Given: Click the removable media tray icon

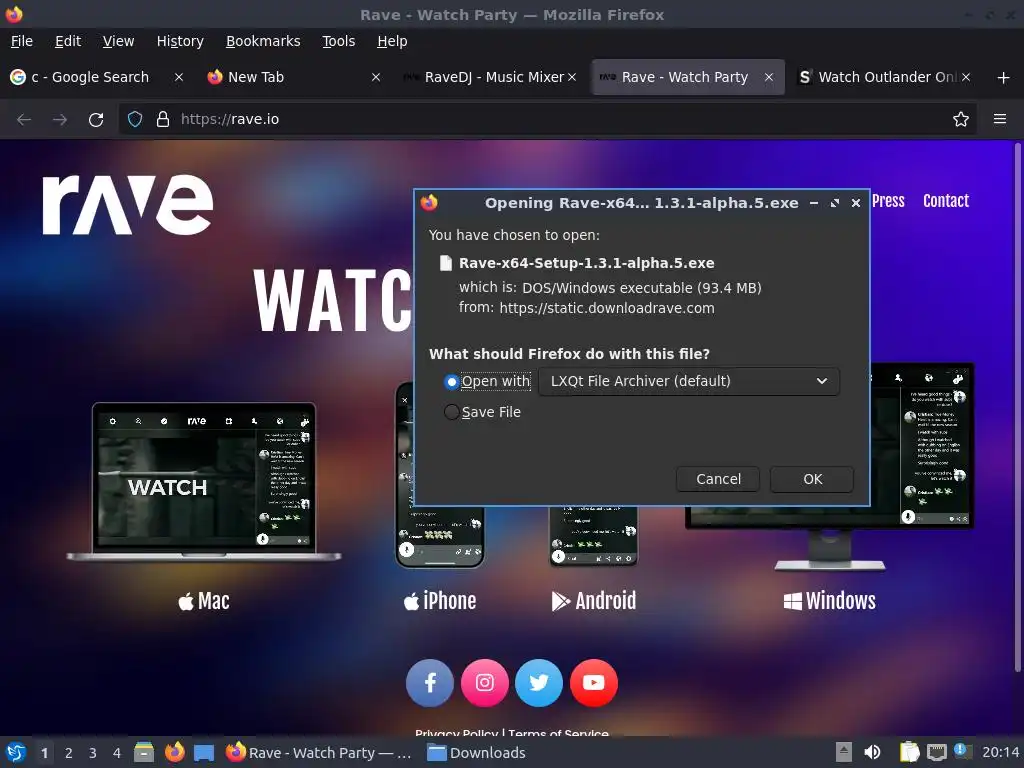Looking at the screenshot, I should pos(844,752).
